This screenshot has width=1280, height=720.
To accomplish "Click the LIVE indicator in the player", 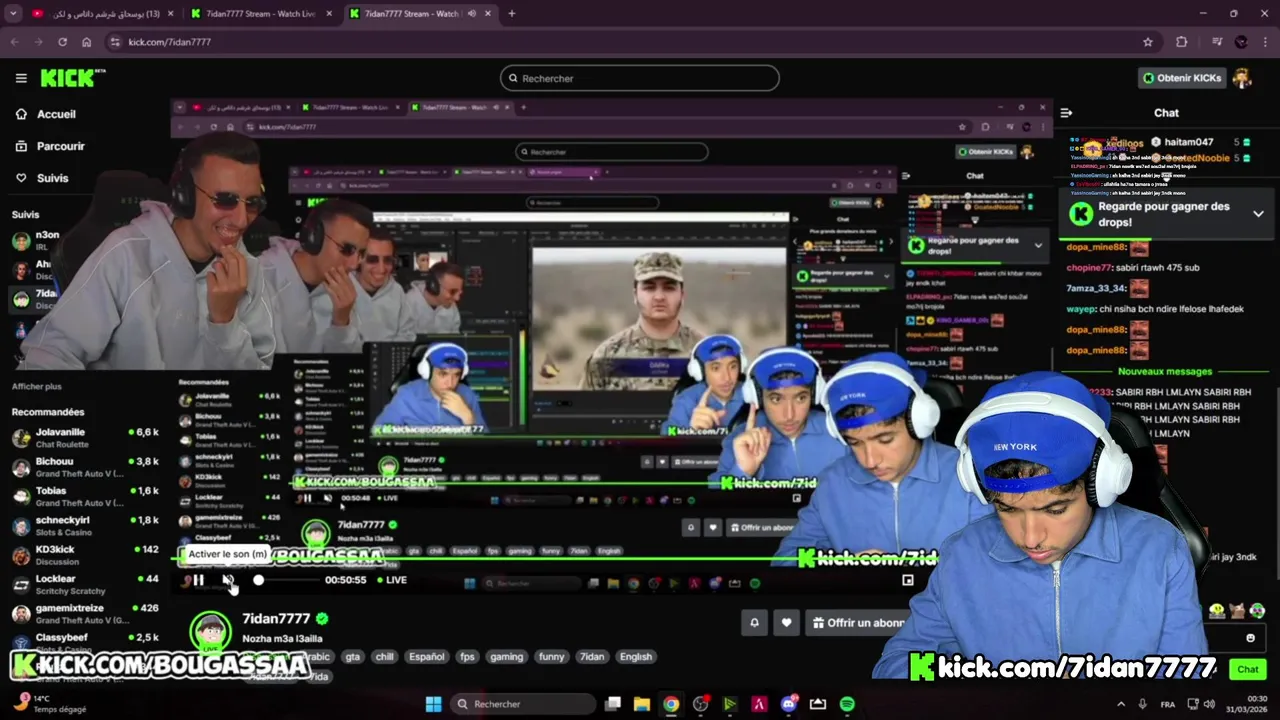I will (x=392, y=580).
